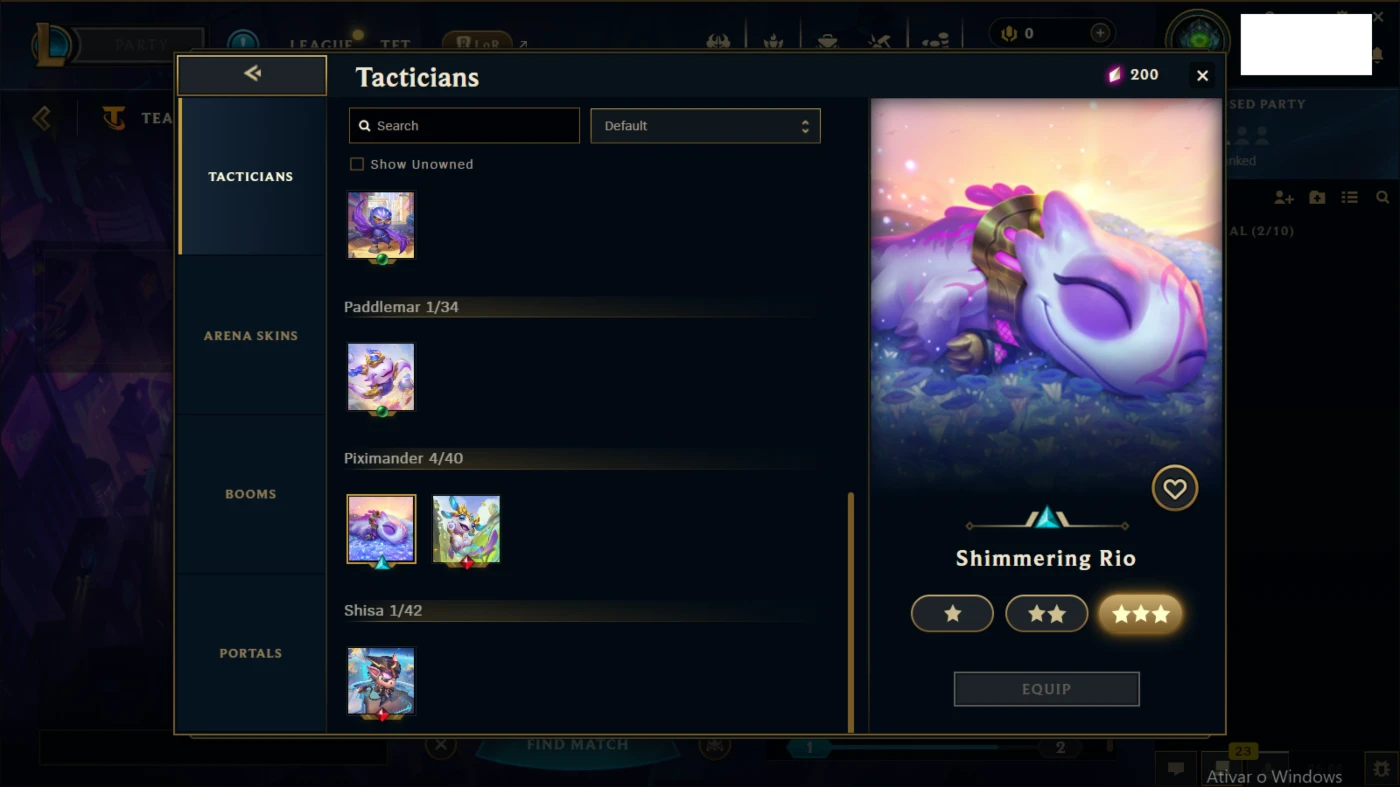Open the Arena Skins tab
The image size is (1400, 787).
click(251, 336)
